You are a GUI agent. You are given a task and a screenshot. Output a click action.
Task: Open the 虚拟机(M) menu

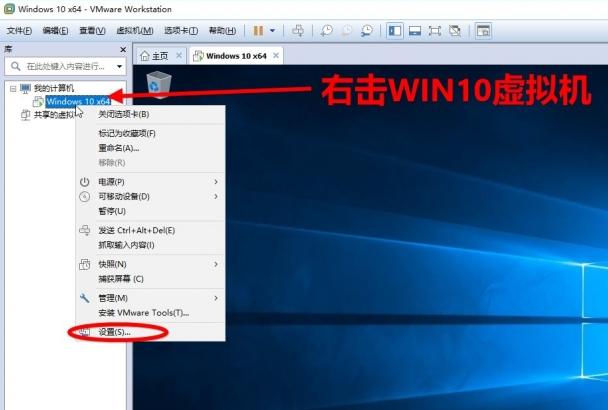tap(135, 31)
